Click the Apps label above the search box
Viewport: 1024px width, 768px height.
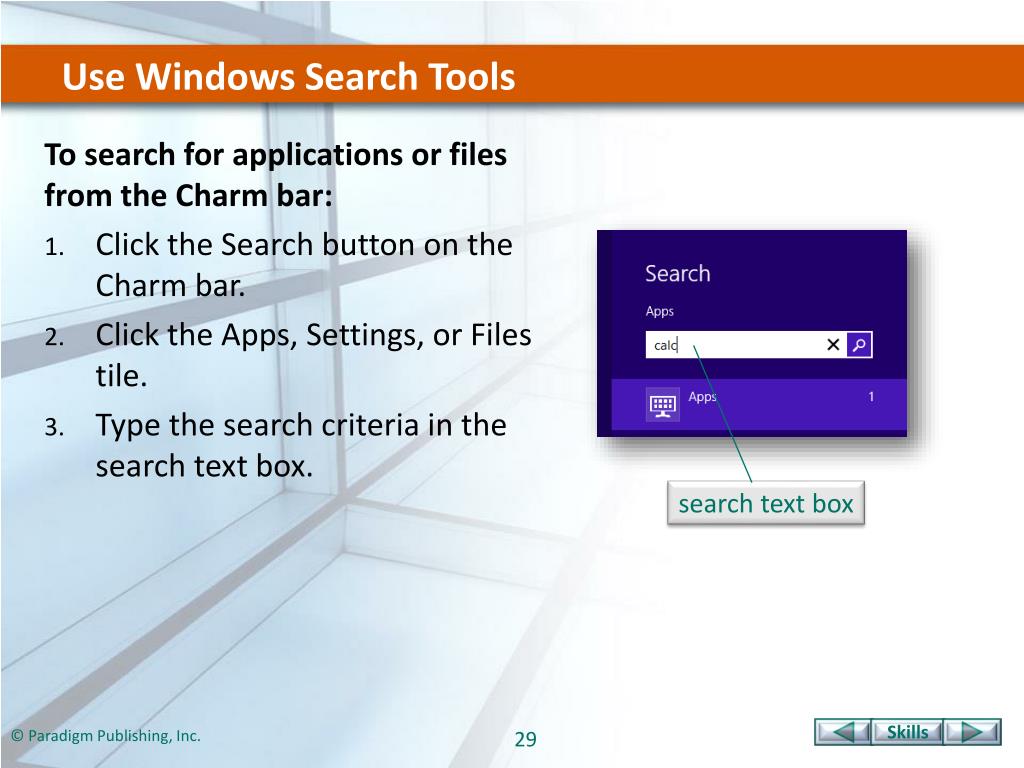pos(660,311)
